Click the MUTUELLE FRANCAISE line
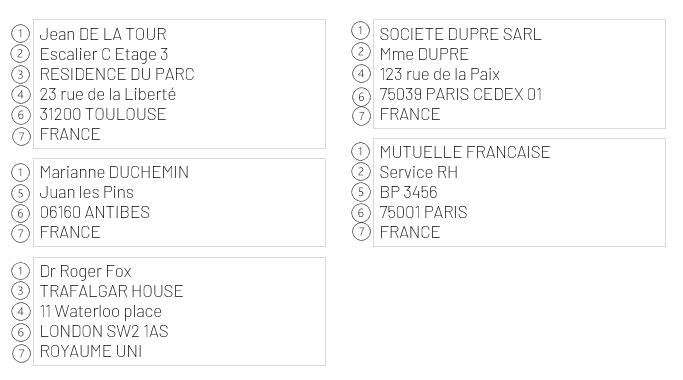 coord(465,152)
